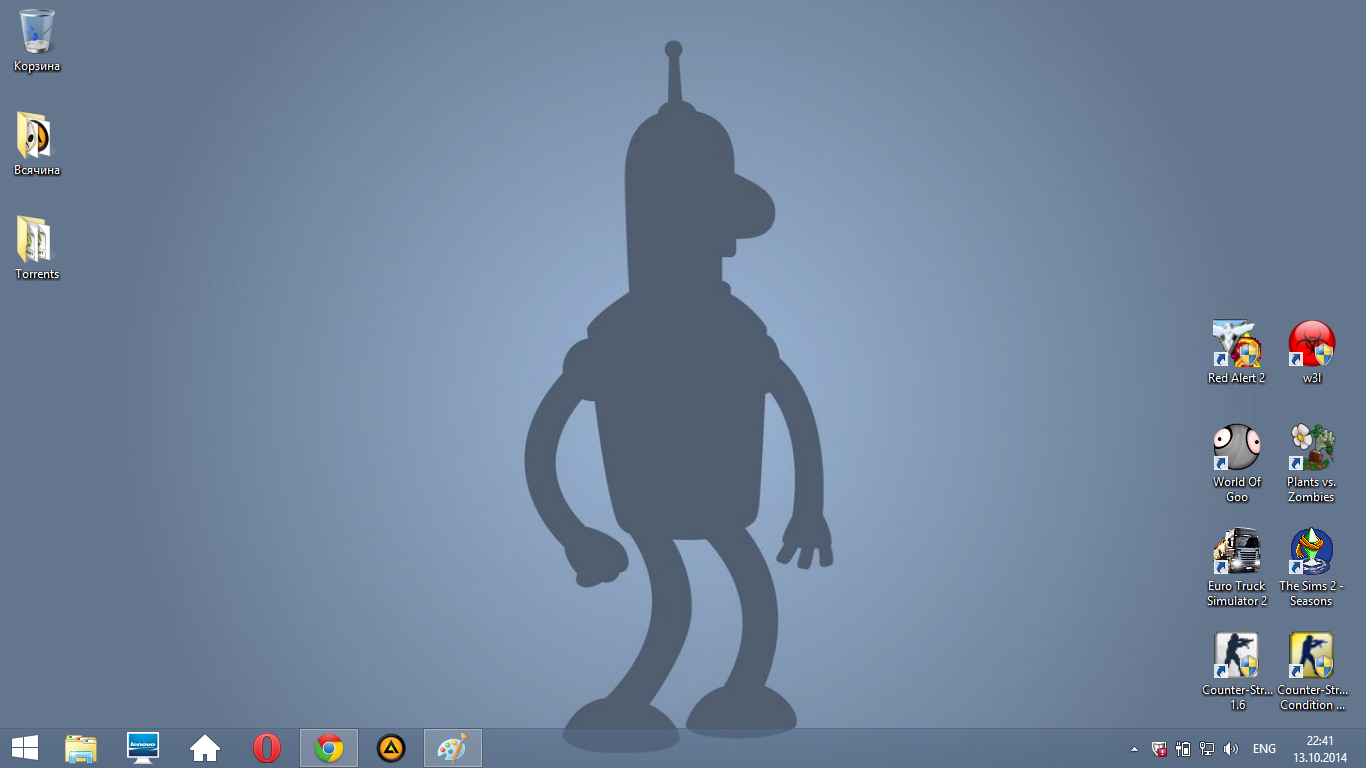Select the World Of Goo shortcut
This screenshot has width=1366, height=768.
click(1237, 463)
